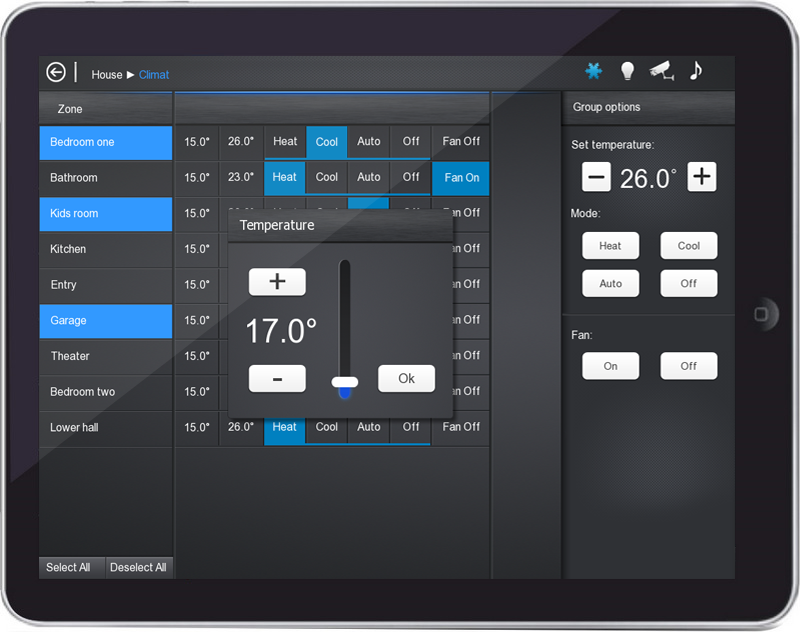Increase set temperature with the plus icon
Image resolution: width=800 pixels, height=632 pixels.
tap(701, 176)
